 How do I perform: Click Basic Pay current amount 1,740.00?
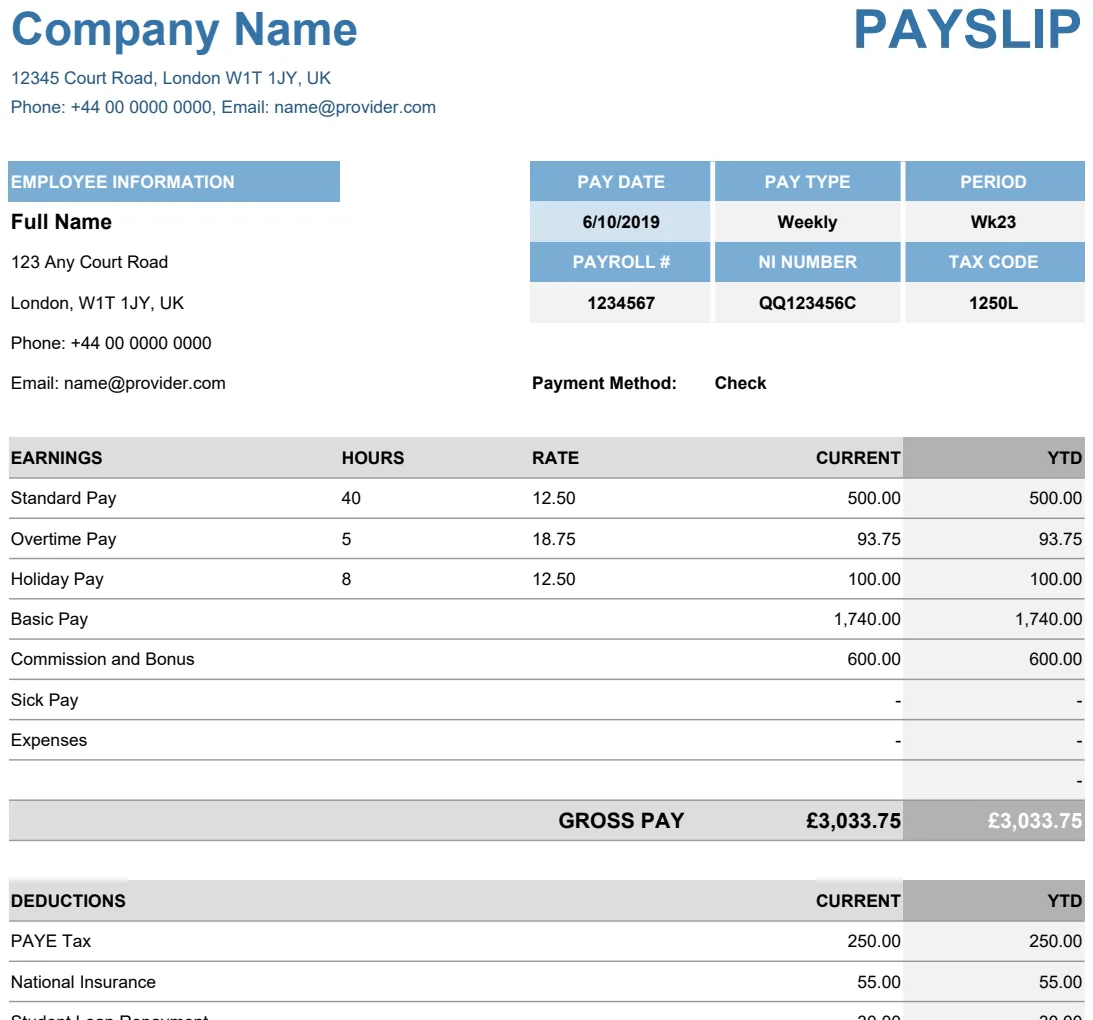pyautogui.click(x=867, y=619)
